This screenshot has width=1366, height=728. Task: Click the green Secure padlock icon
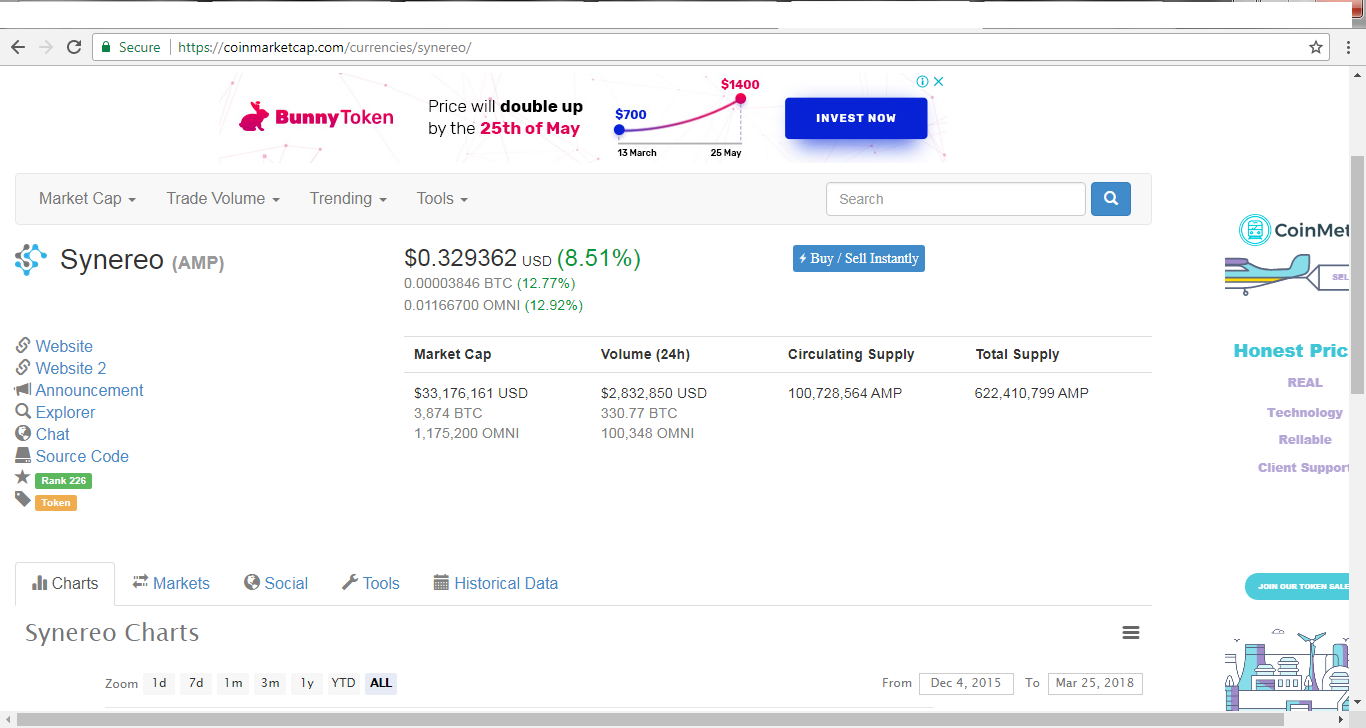[x=107, y=47]
